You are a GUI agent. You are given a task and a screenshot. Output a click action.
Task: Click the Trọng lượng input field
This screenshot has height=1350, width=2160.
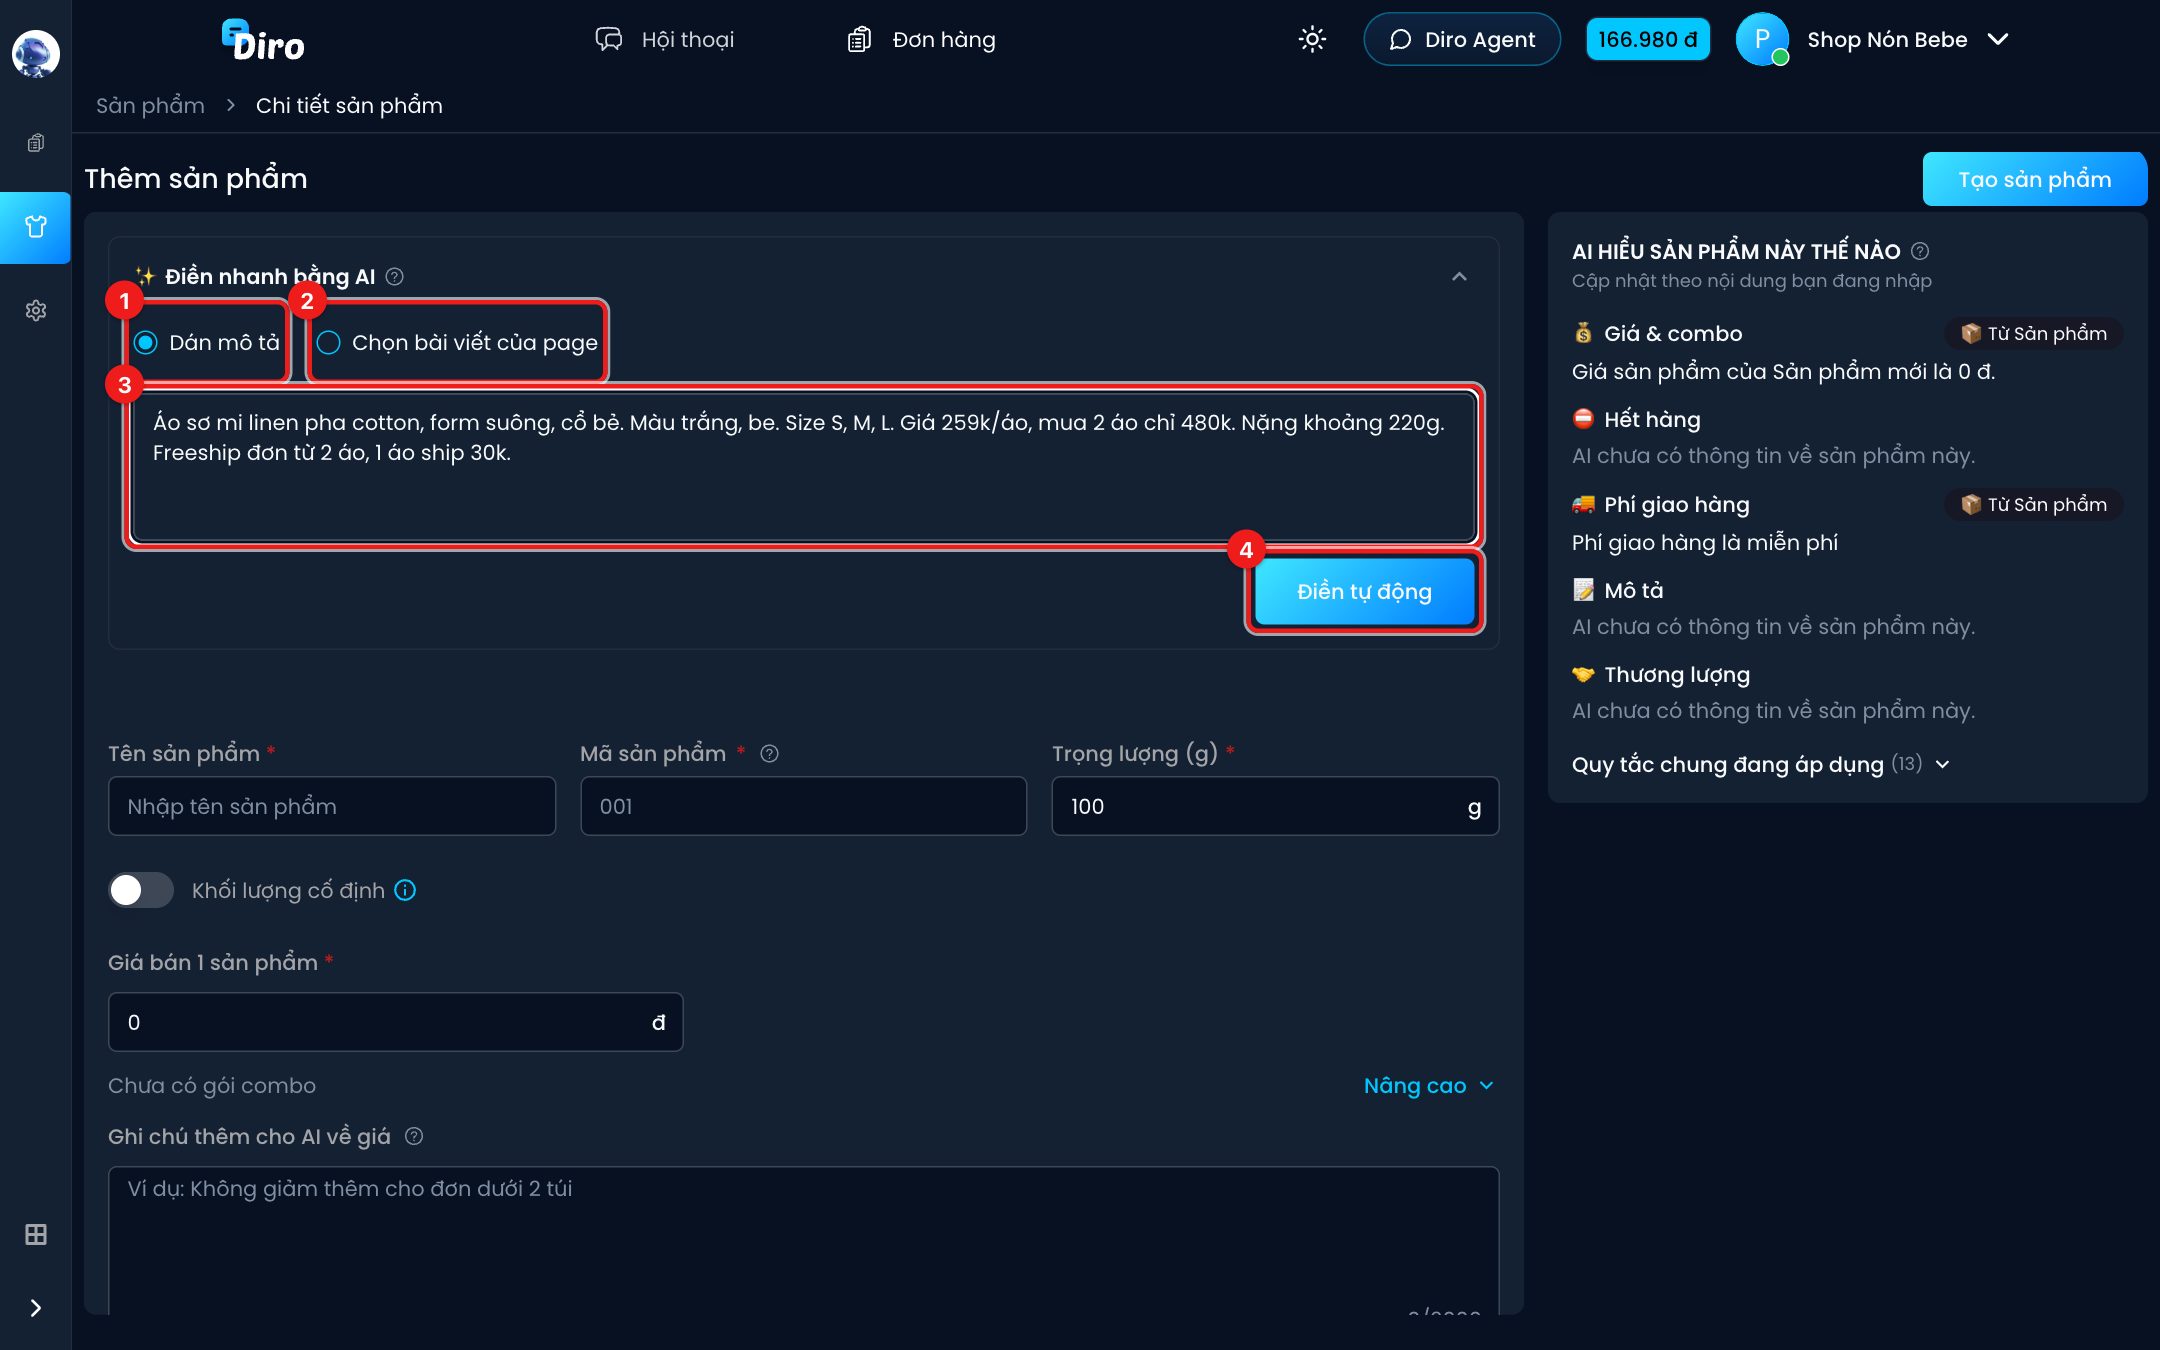coord(1275,806)
